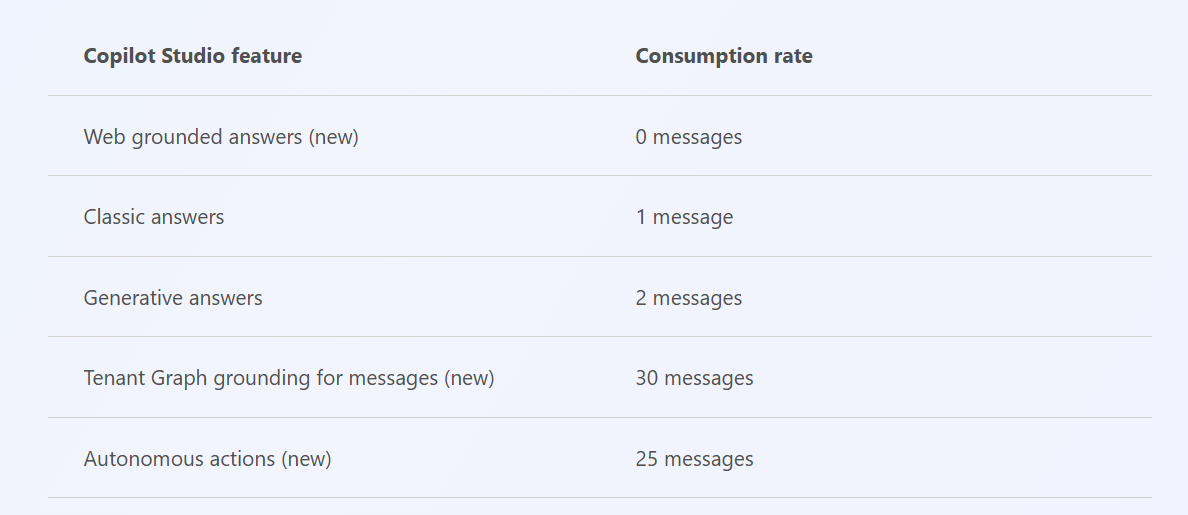Click the "30 messages" rate value
The width and height of the screenshot is (1188, 515).
694,378
